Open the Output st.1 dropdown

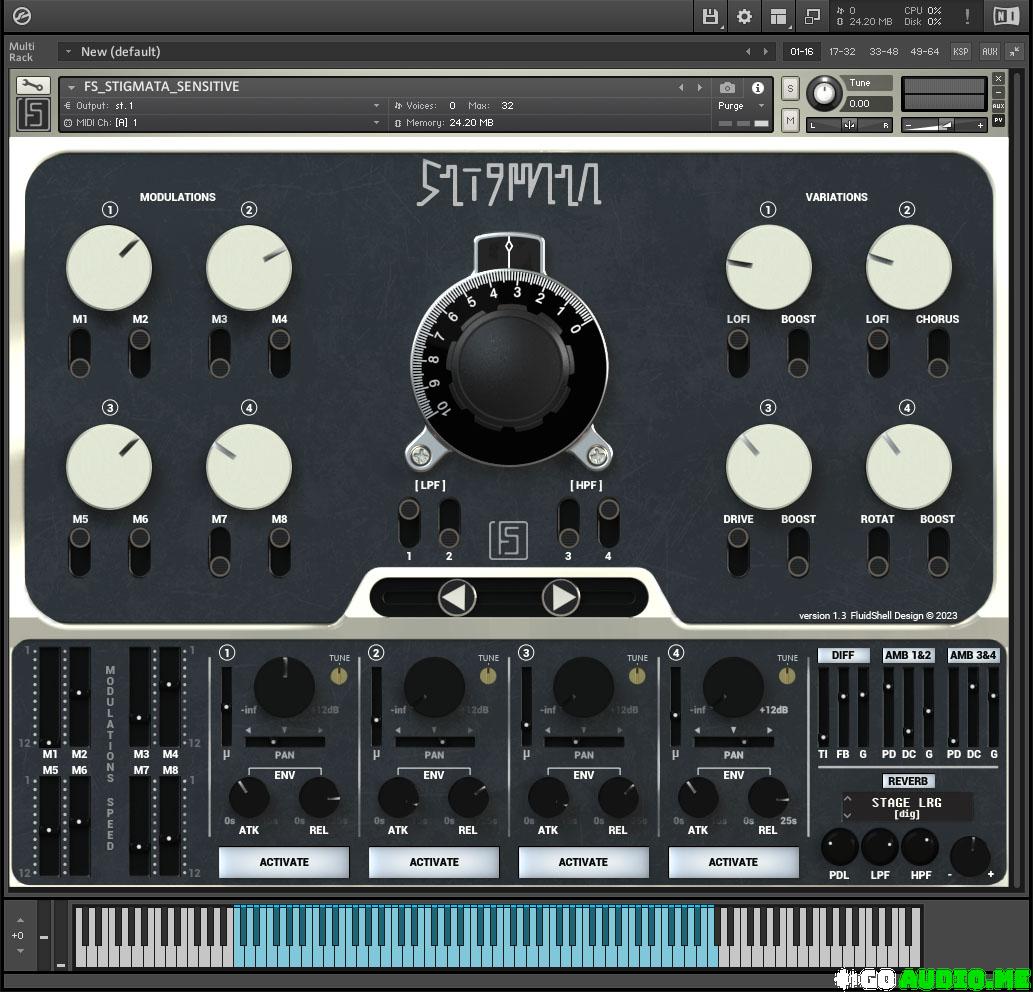pos(376,105)
